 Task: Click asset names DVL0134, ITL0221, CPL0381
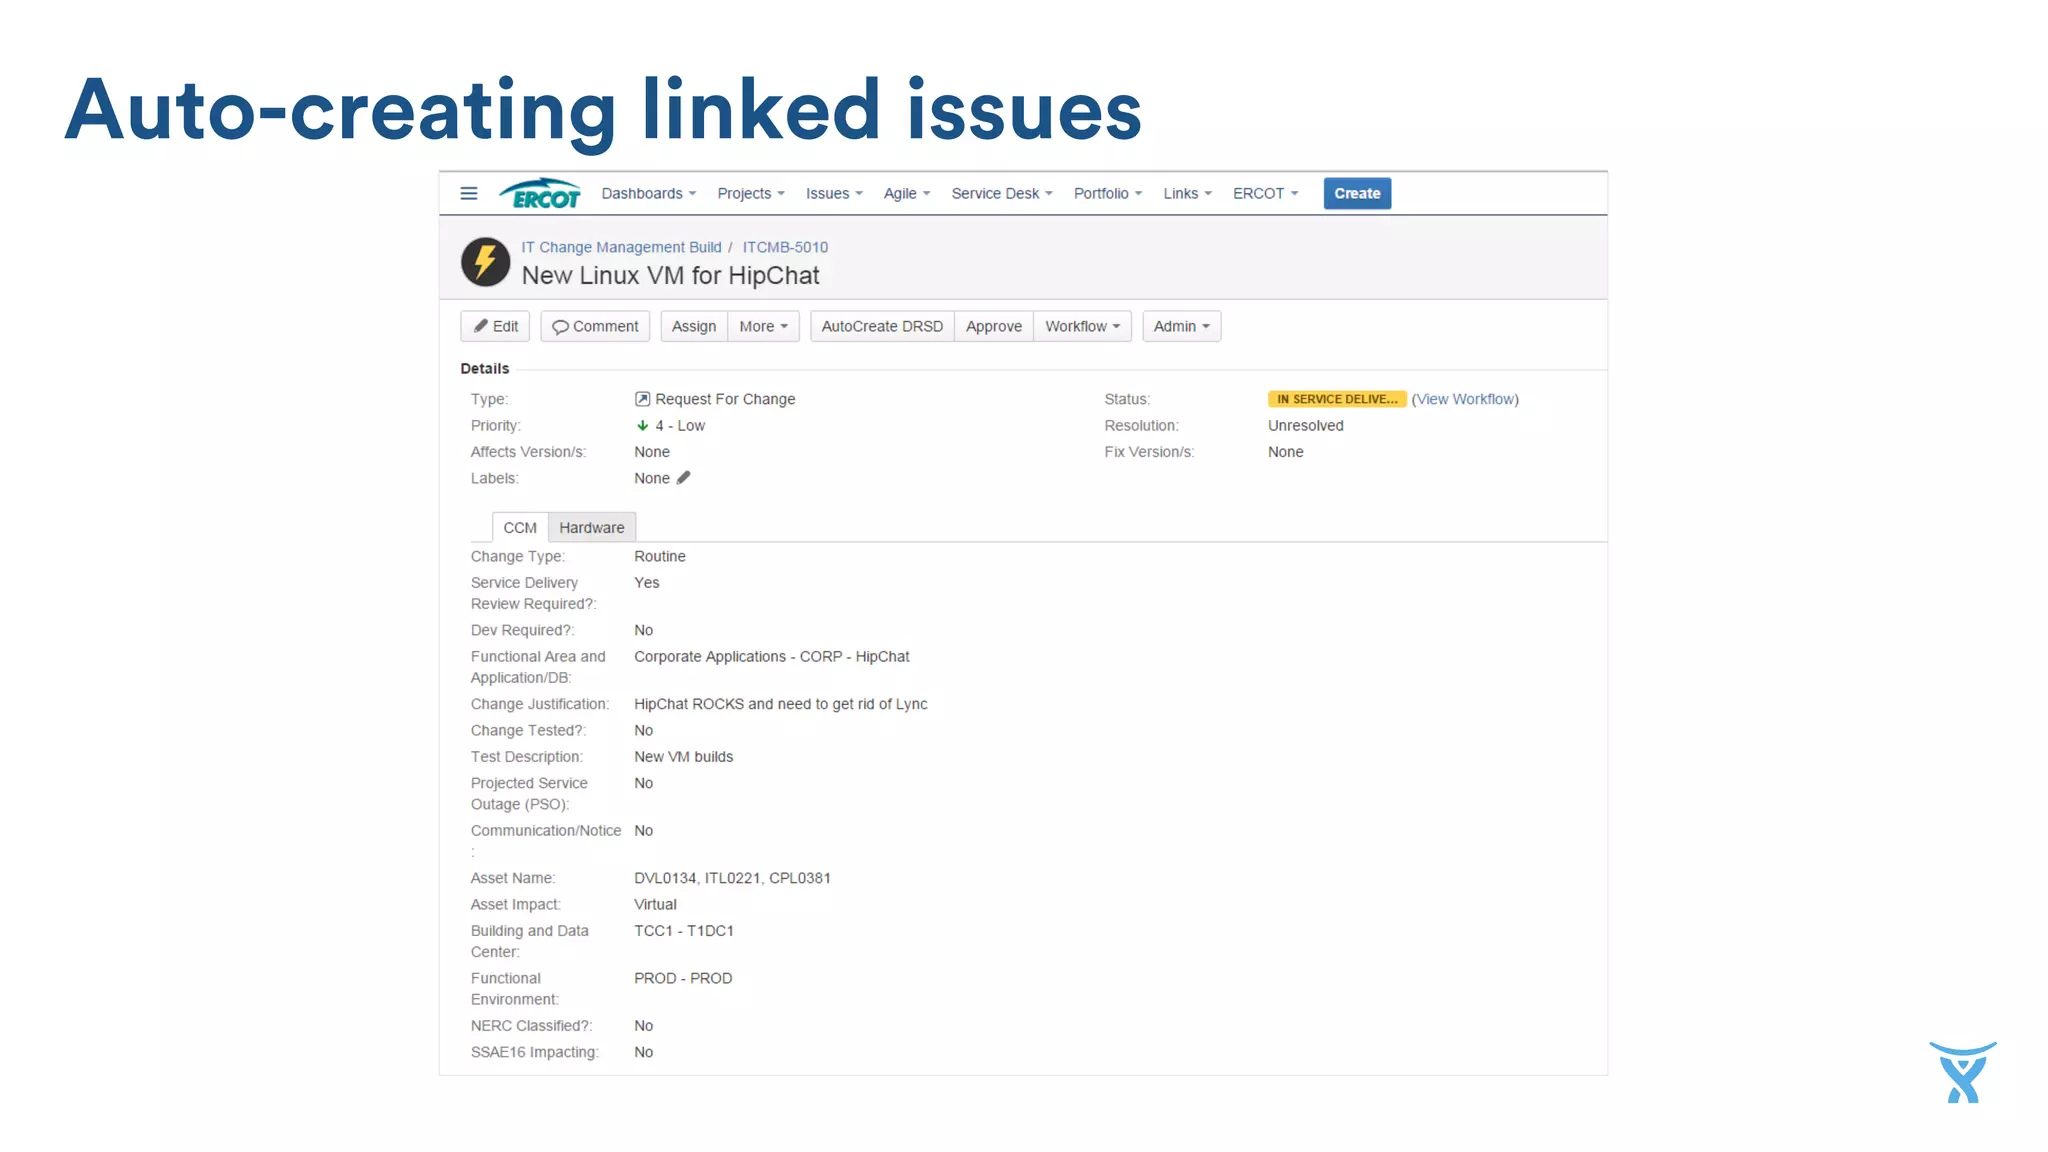pyautogui.click(x=733, y=878)
